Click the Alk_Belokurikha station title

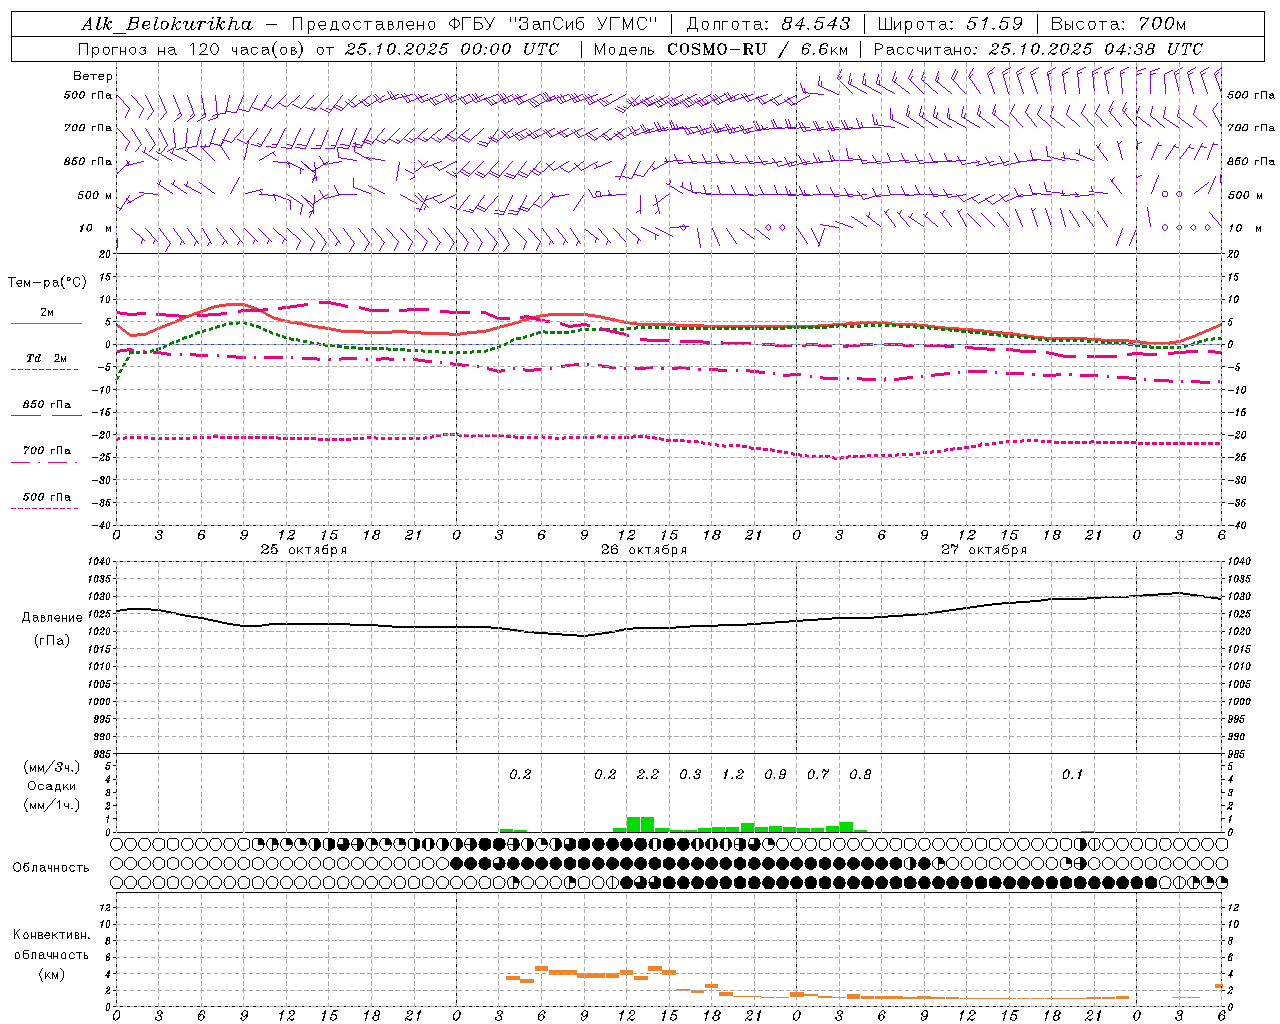[x=166, y=24]
